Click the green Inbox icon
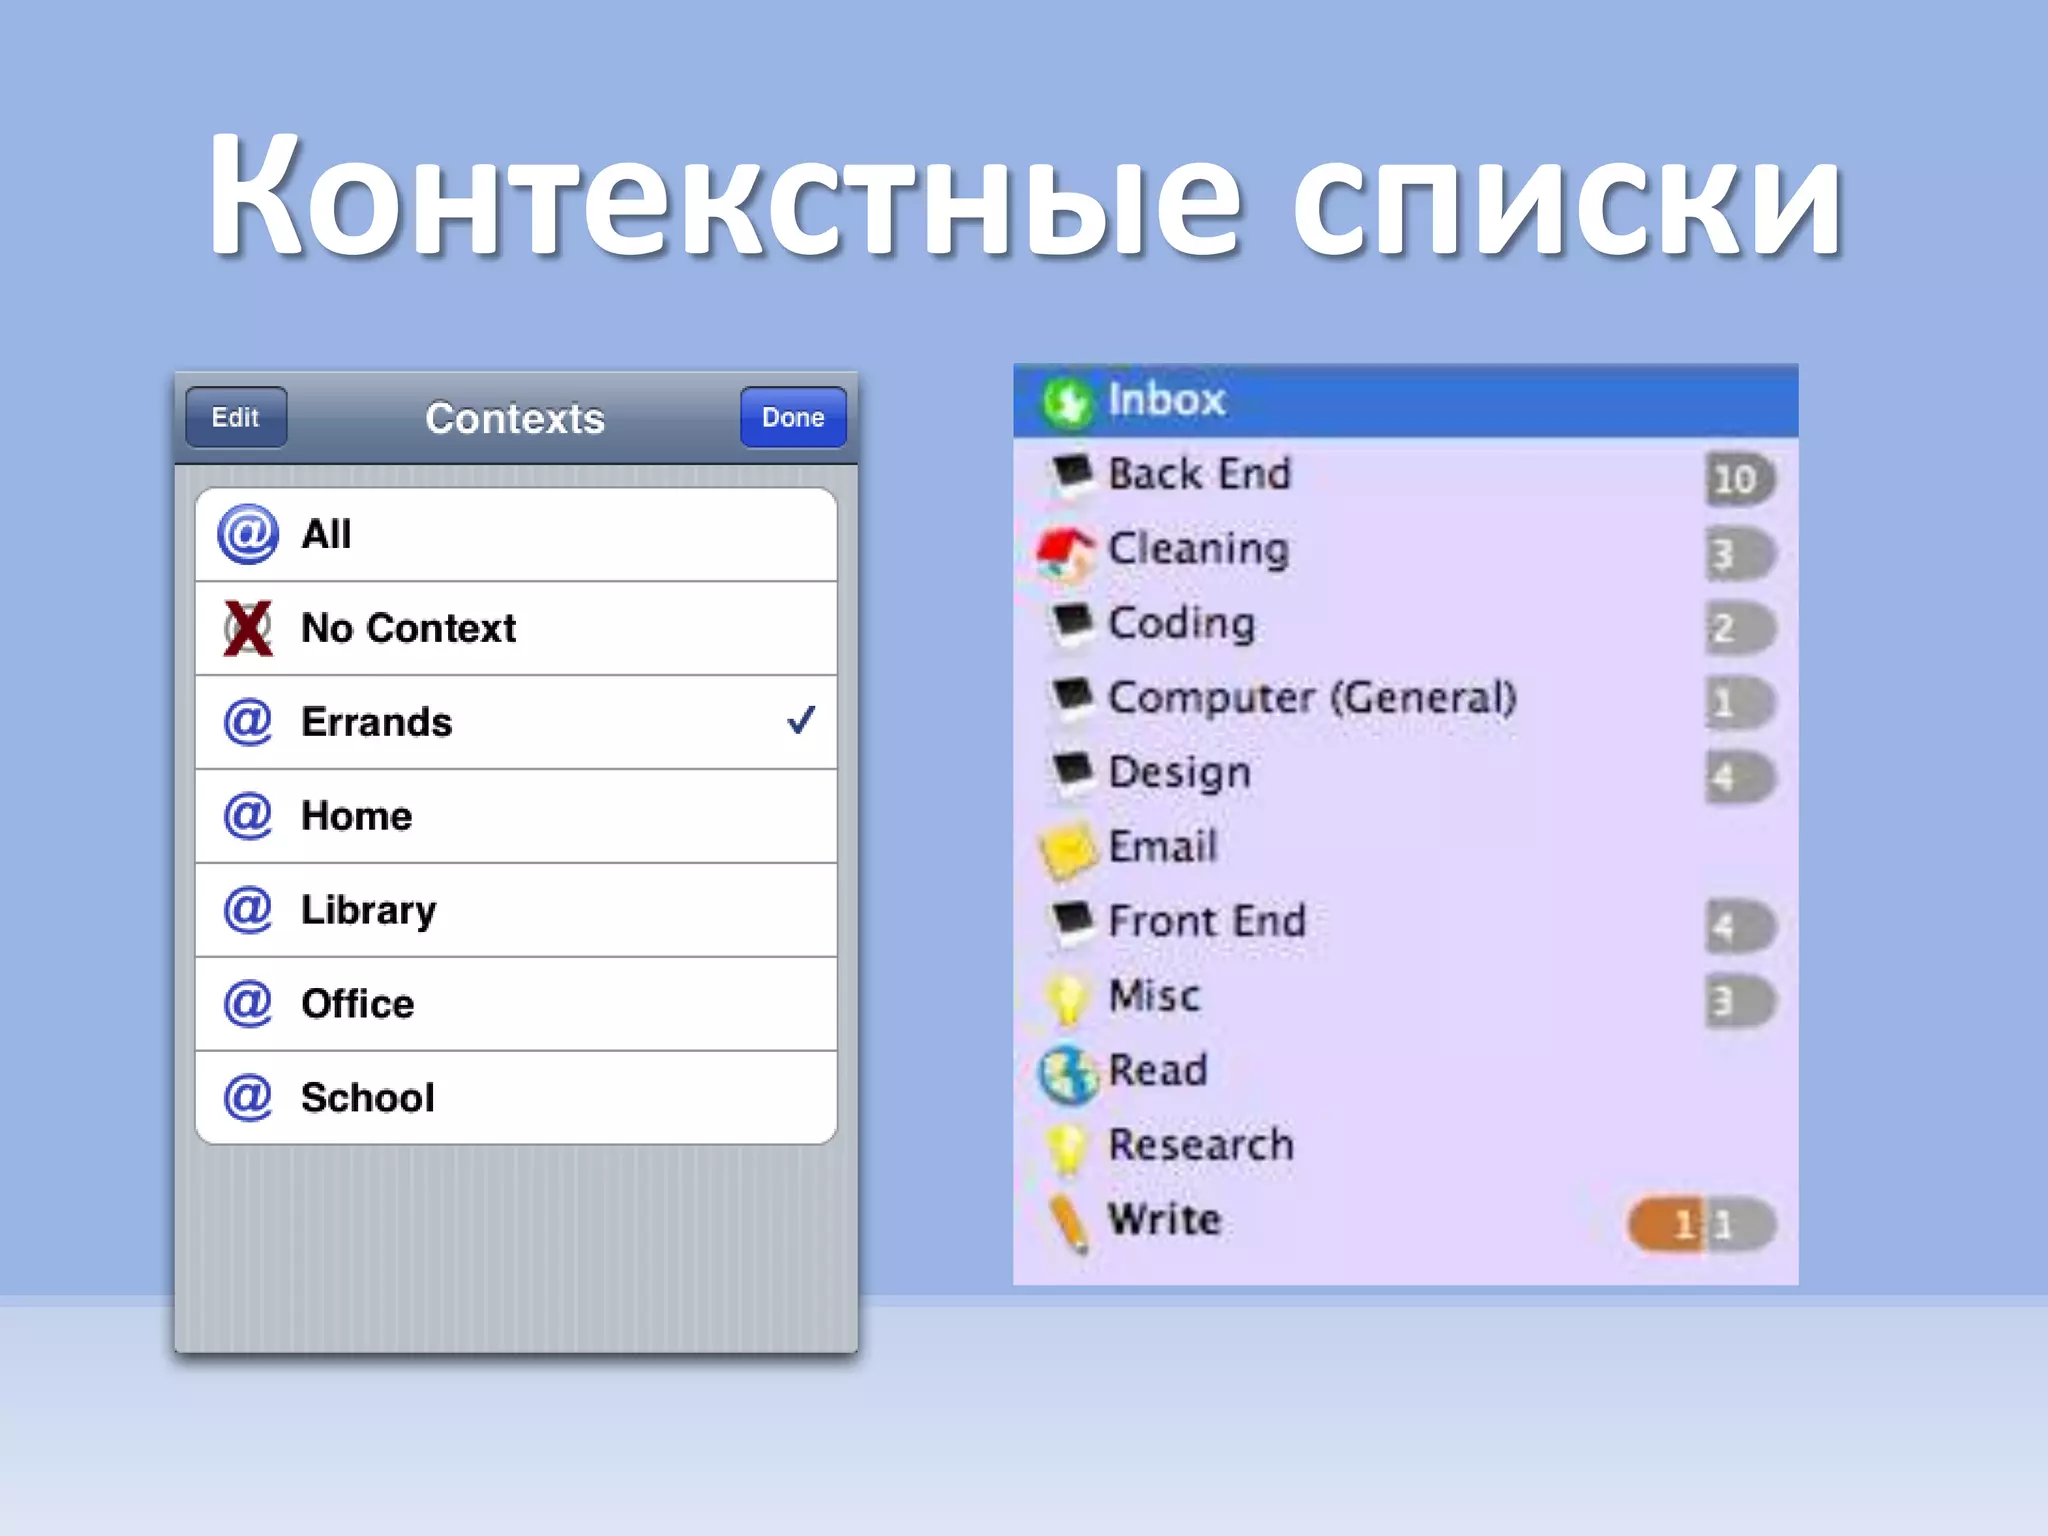2048x1536 pixels. (1067, 402)
